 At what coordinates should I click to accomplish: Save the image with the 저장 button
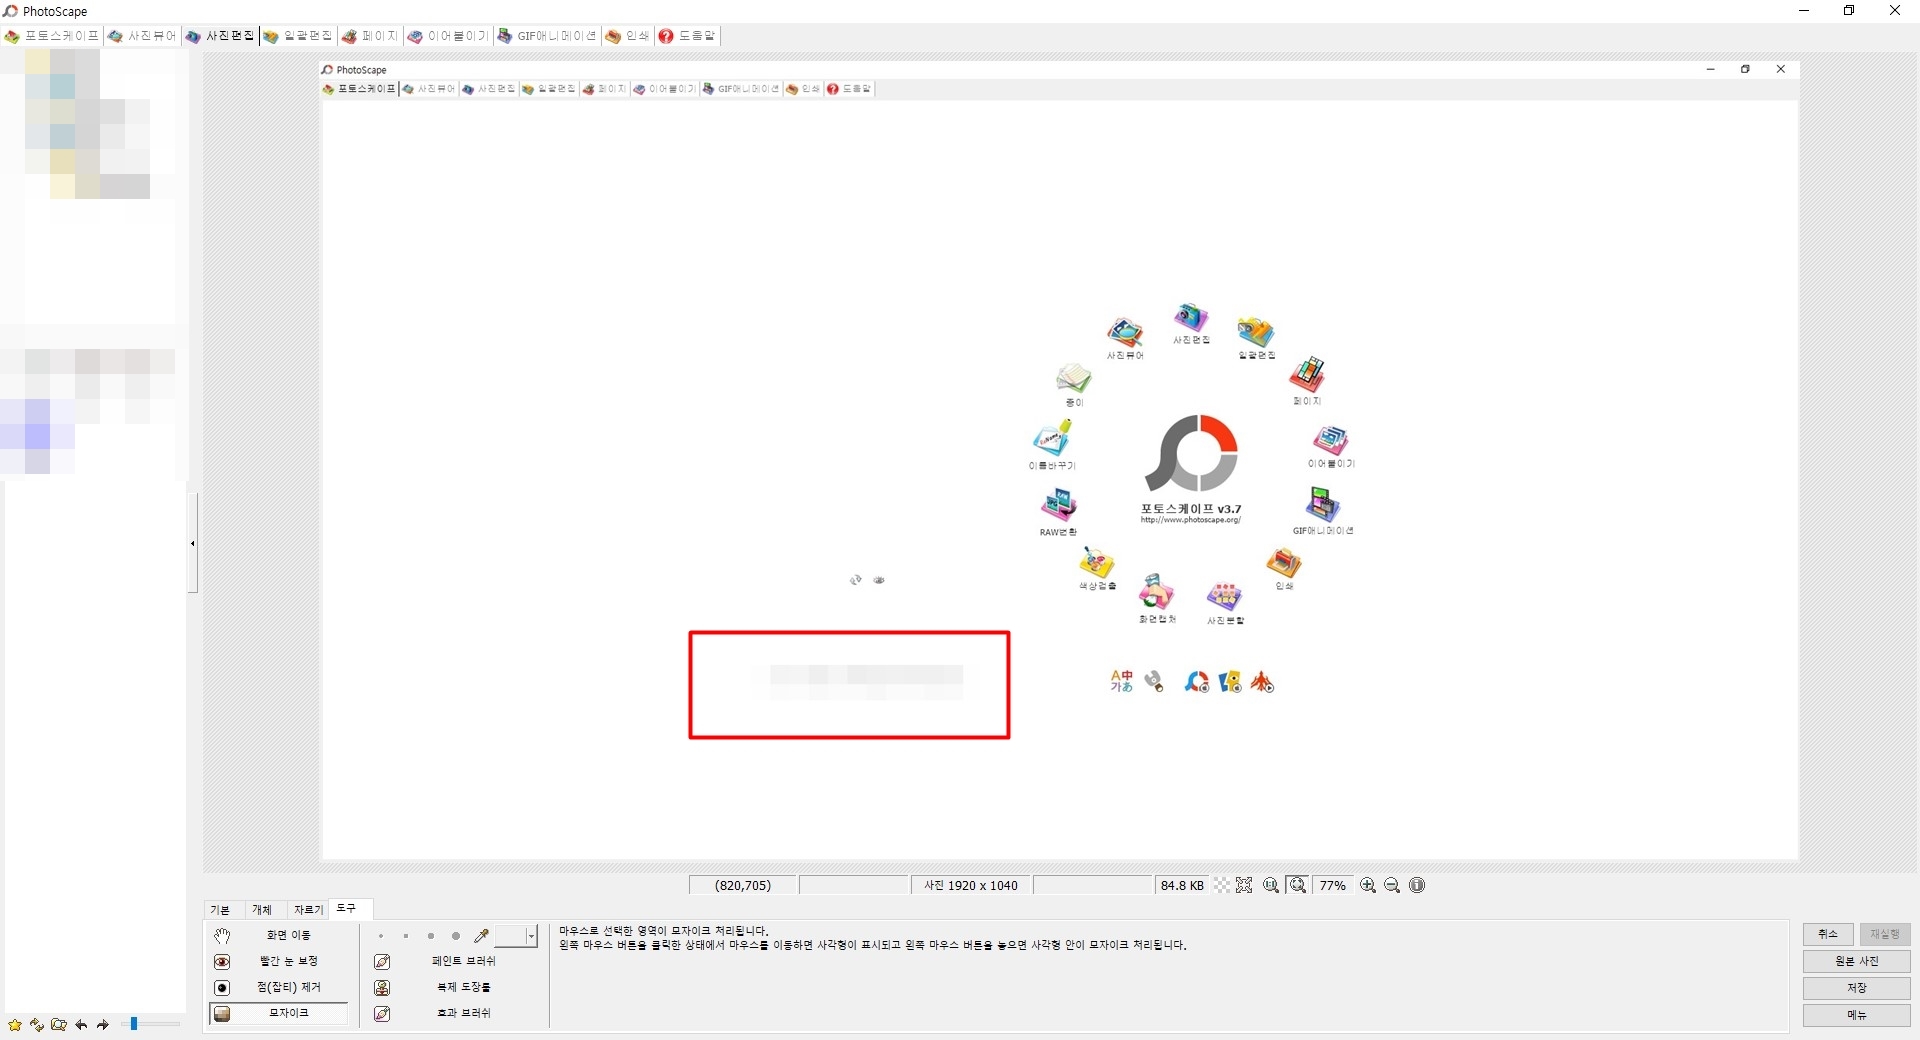pos(1857,988)
